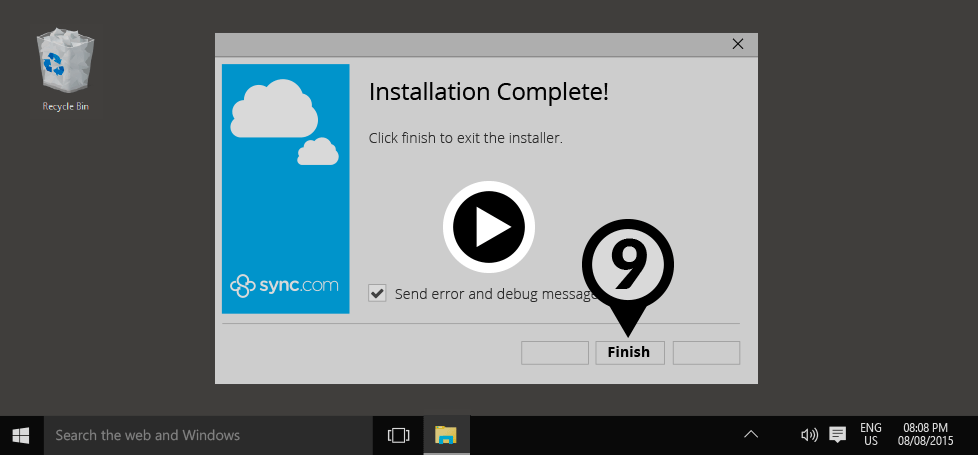Screen dimensions: 978x455
Task: Uncheck the Send error and debug messages checkbox
Action: 378,293
